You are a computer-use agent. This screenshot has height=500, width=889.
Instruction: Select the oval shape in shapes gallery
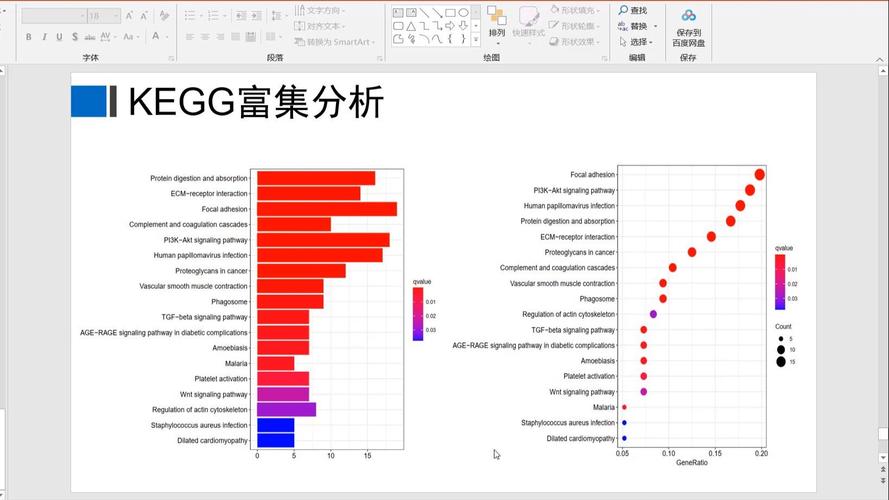463,12
